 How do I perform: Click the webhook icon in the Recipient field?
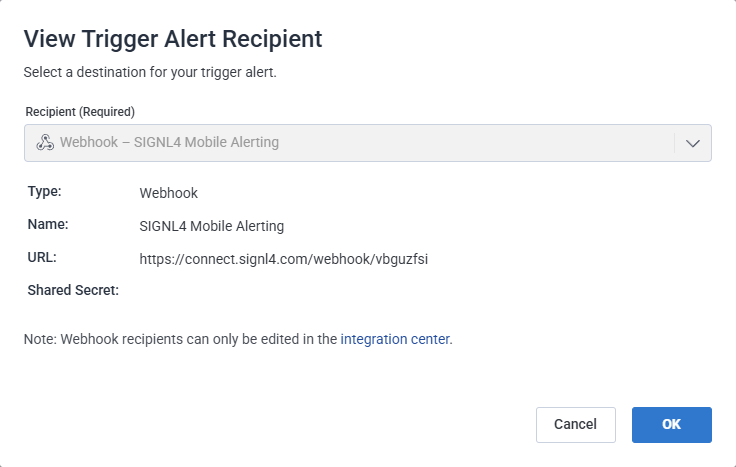click(44, 143)
